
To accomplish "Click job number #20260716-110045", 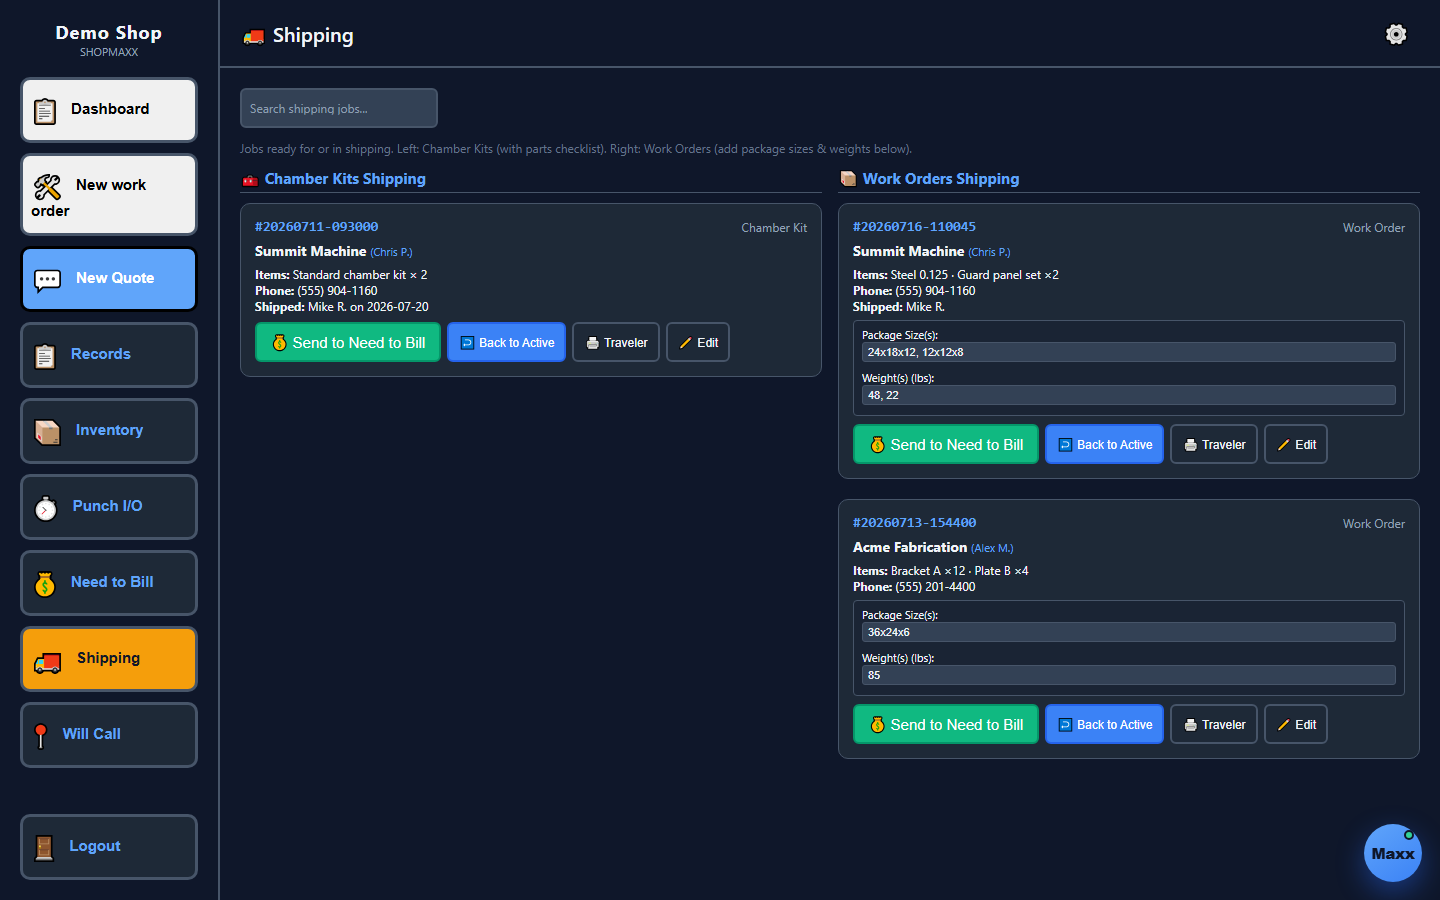I will [x=914, y=227].
